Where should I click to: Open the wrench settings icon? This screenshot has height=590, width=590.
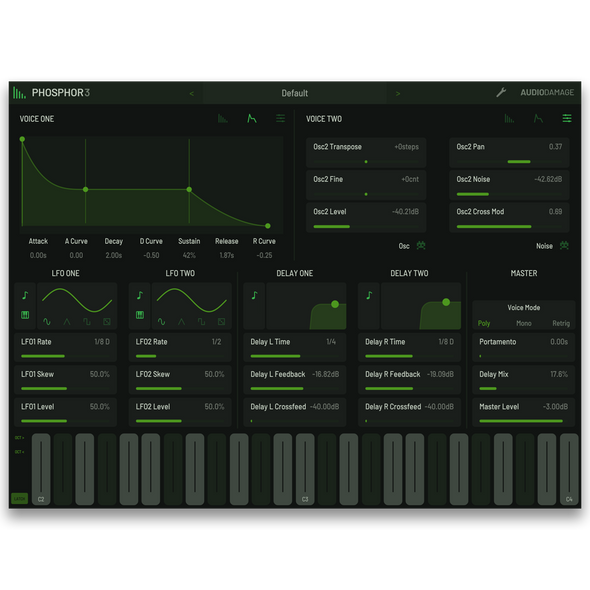[501, 92]
